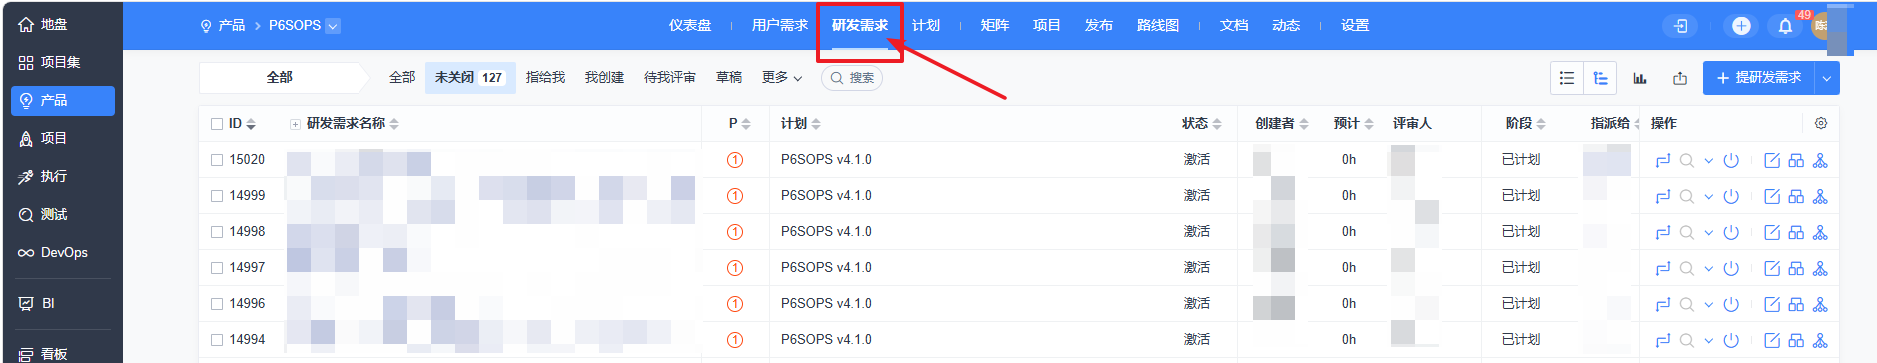Select 产品 in the left sidebar

click(62, 100)
